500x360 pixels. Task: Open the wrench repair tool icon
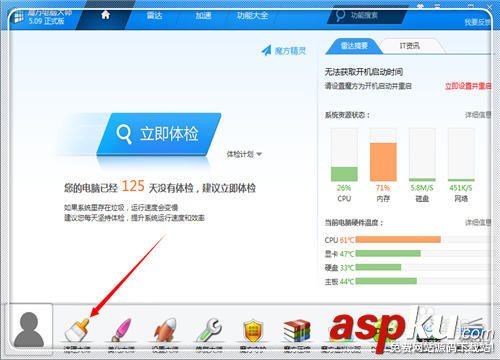209,329
